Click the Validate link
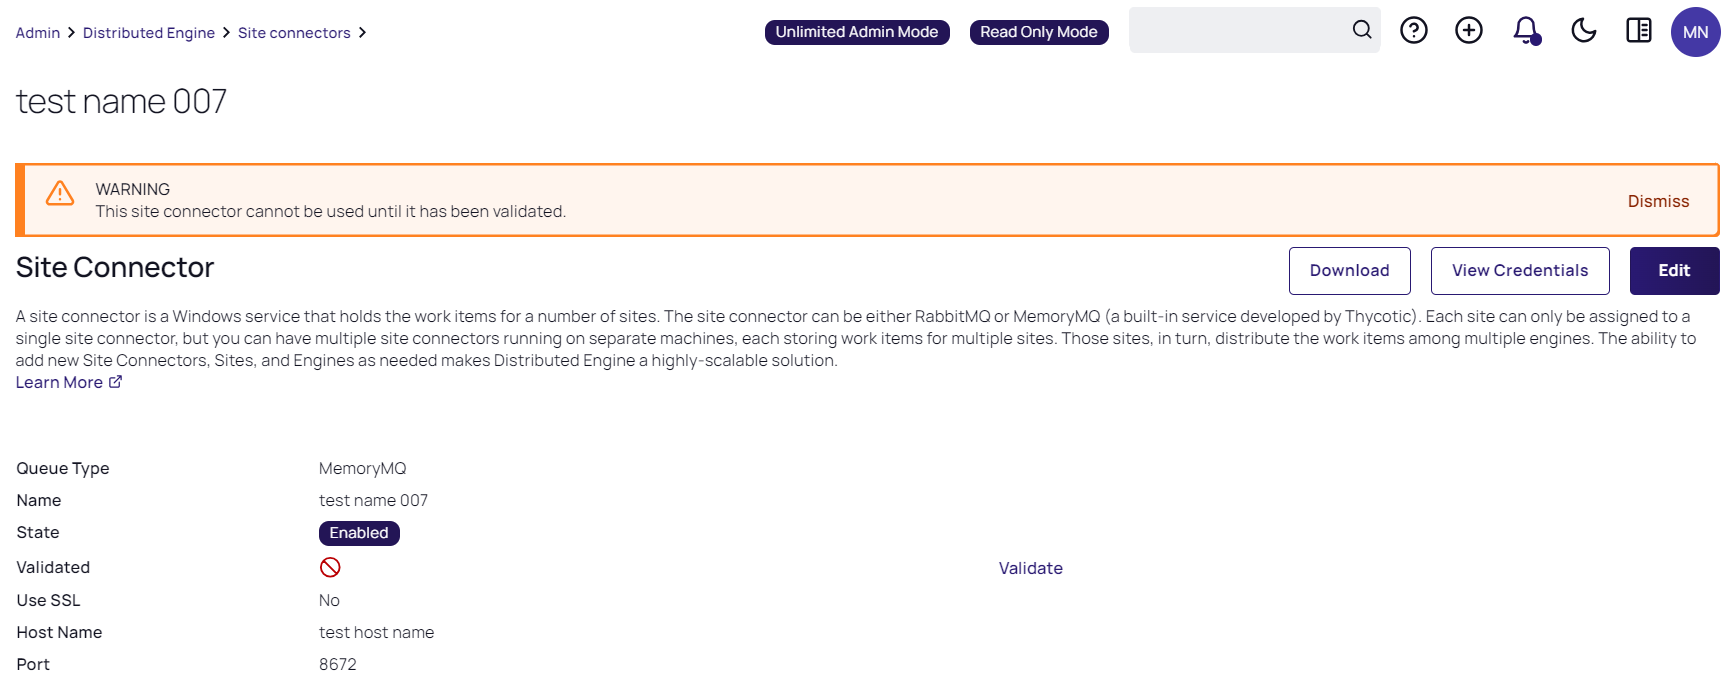This screenshot has height=691, width=1727. point(1030,568)
